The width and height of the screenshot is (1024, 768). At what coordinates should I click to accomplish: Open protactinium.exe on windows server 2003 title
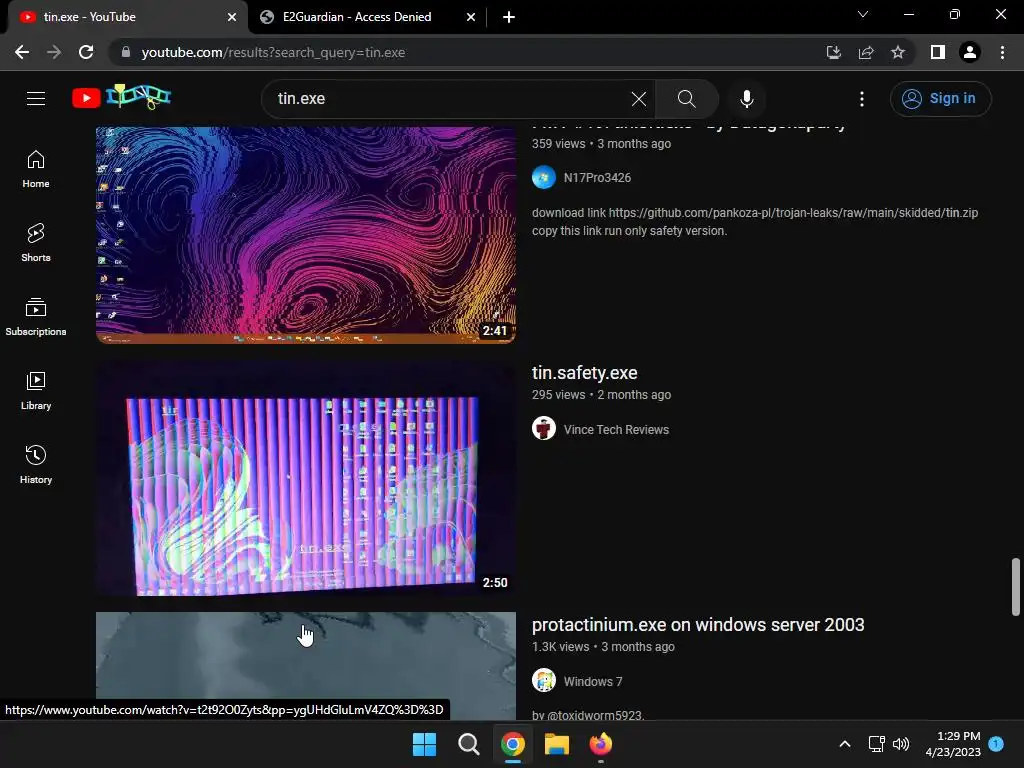tap(698, 625)
